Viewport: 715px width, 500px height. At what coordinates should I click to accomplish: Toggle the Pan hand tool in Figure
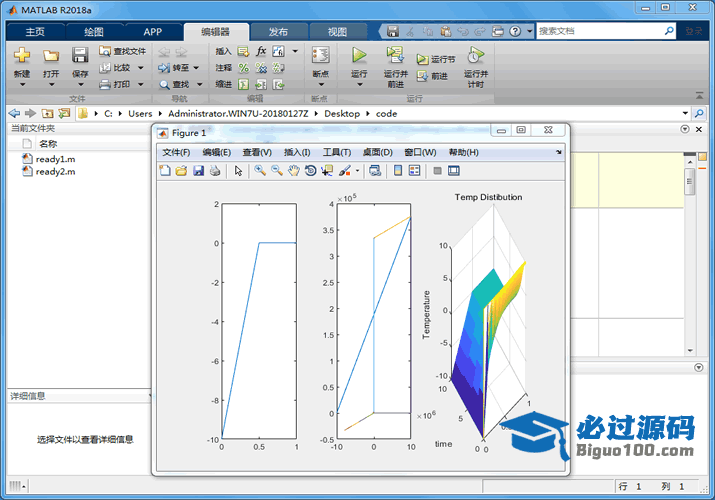[294, 171]
